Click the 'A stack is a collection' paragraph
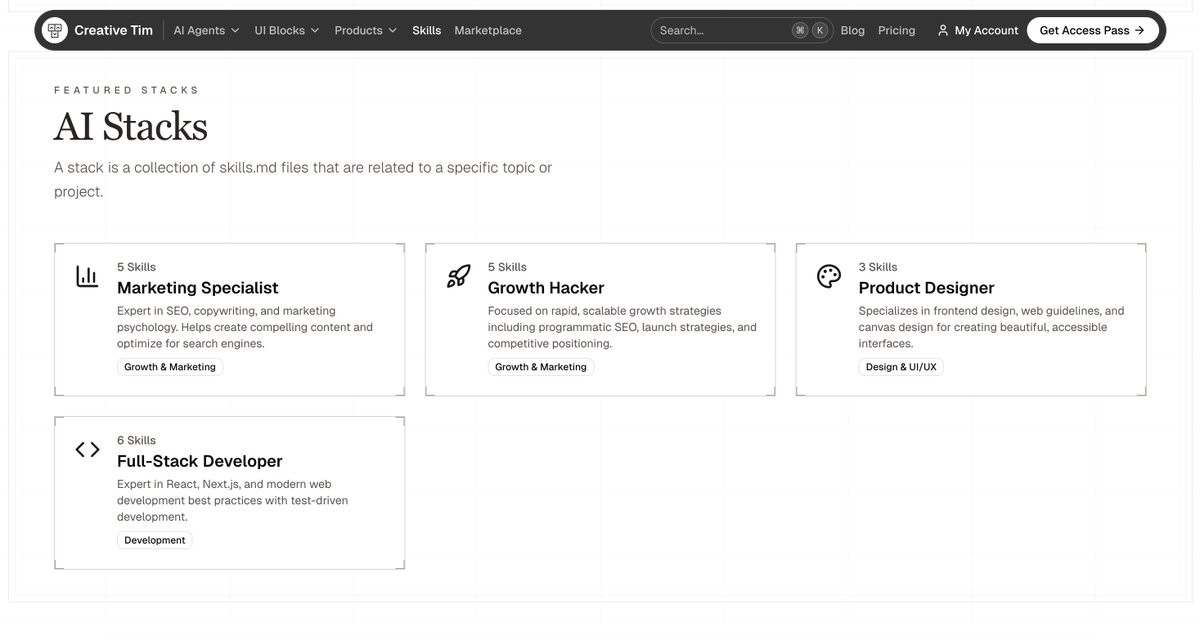This screenshot has width=1200, height=640. click(x=303, y=179)
